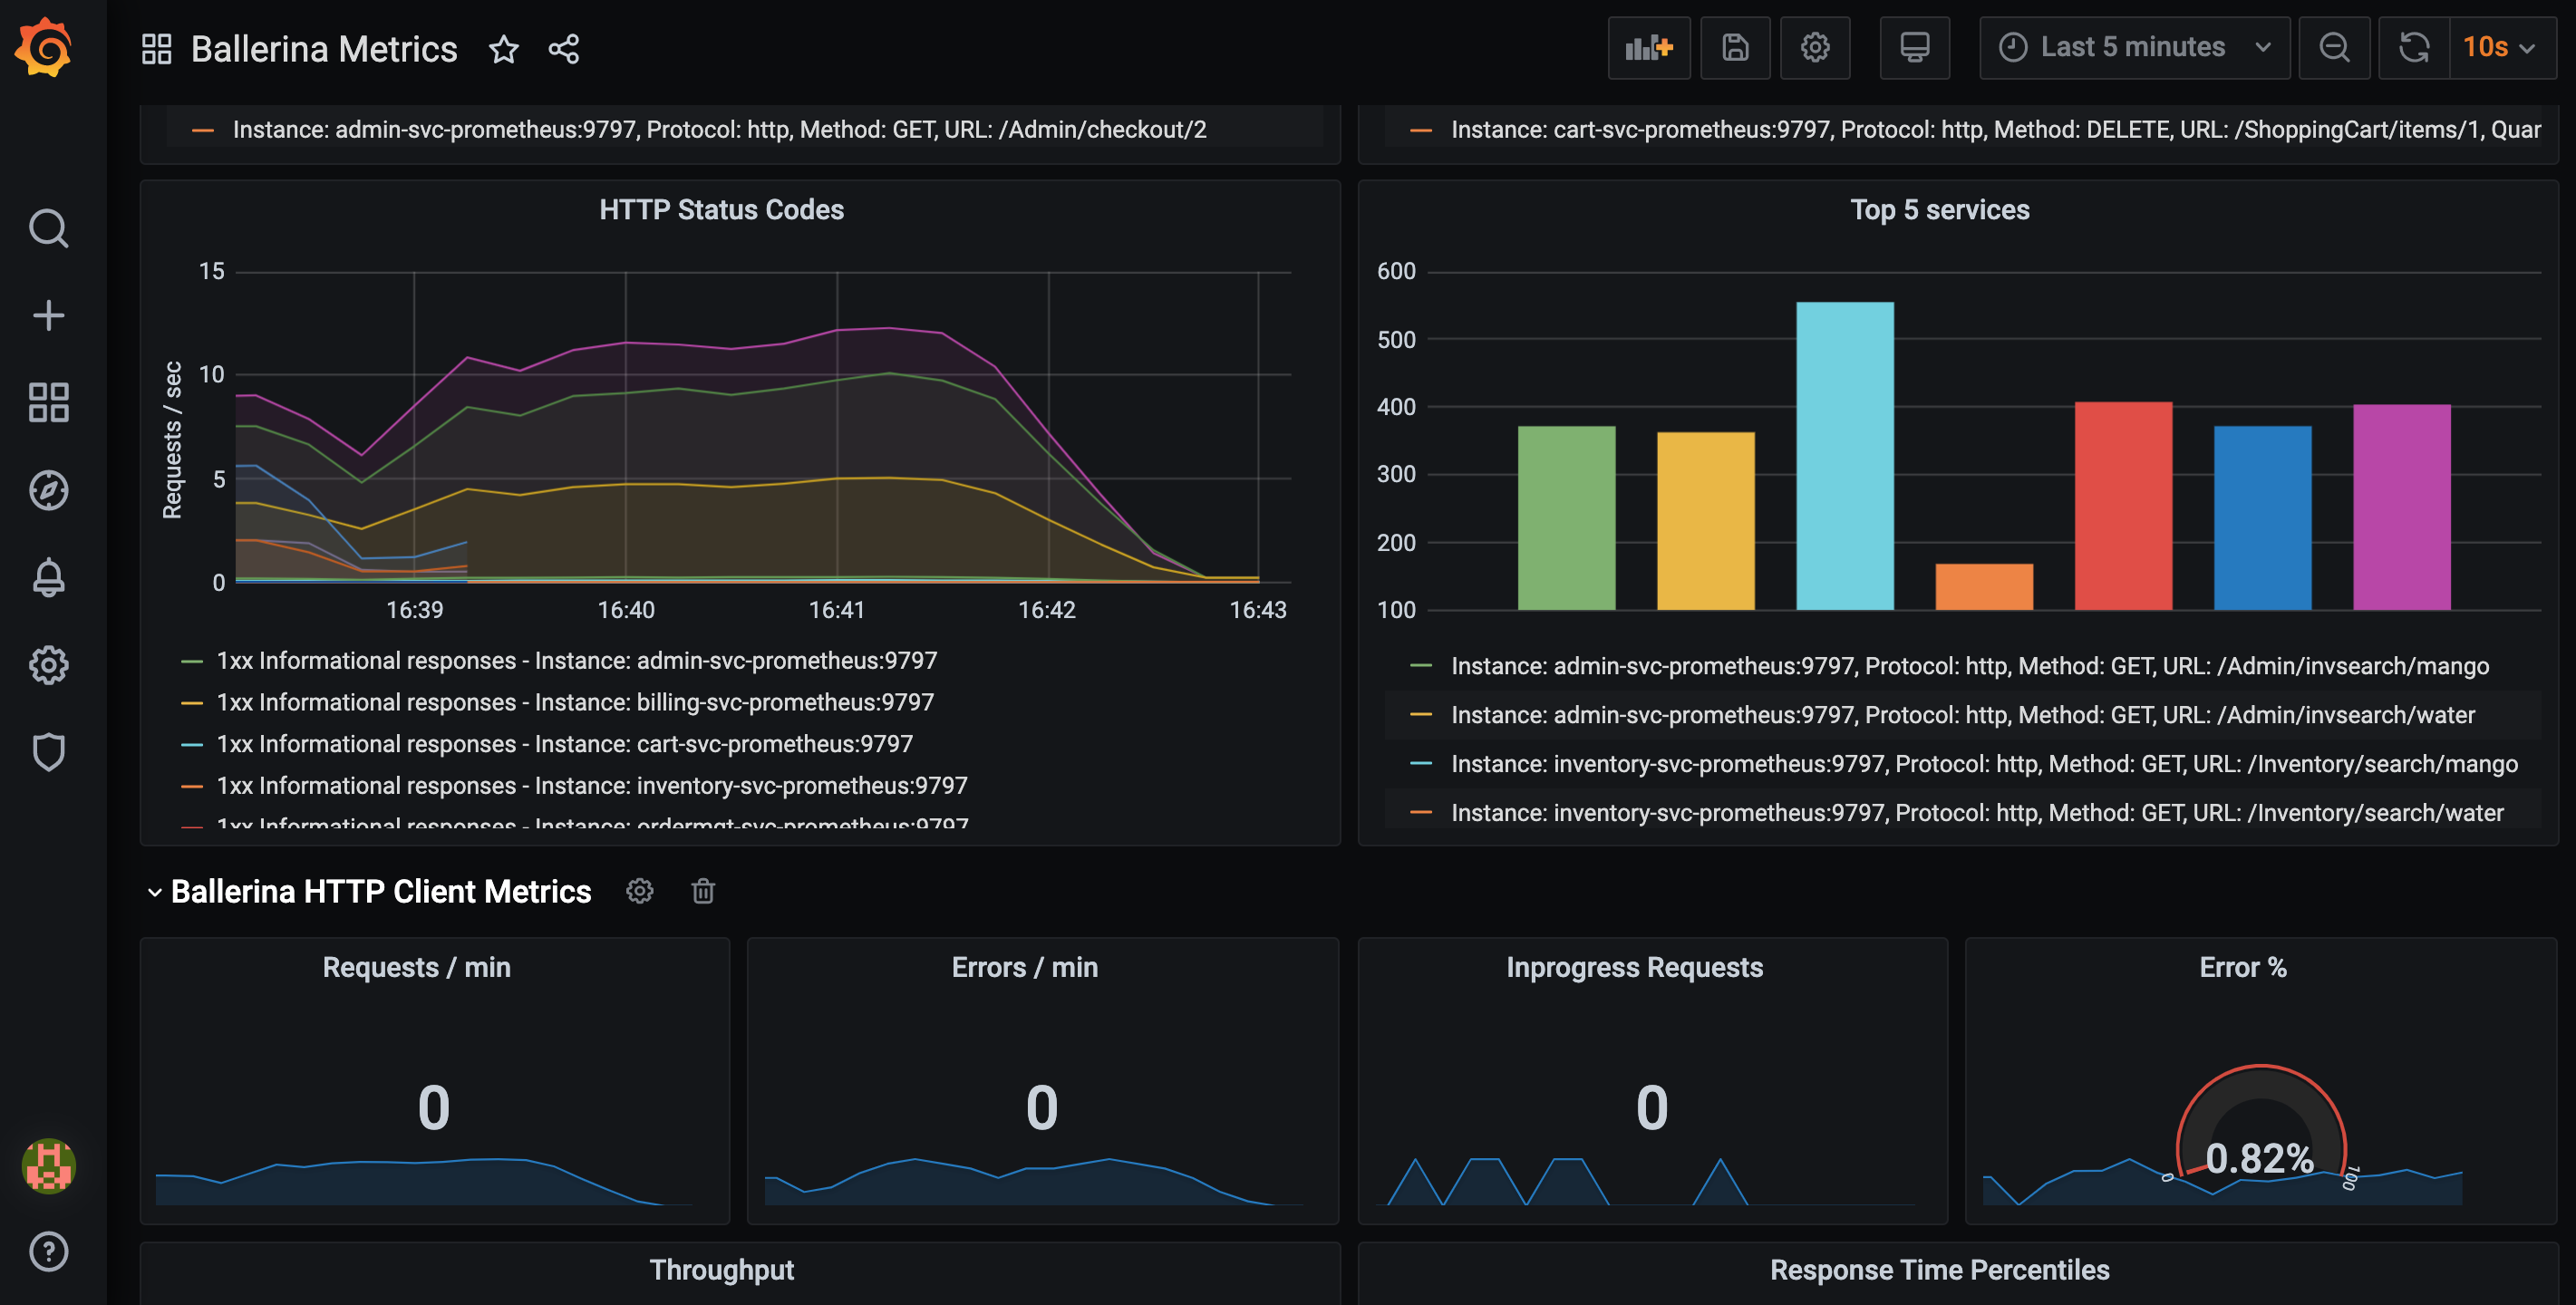Viewport: 2576px width, 1305px height.
Task: Change color of billing-svc 1xx yellow legend line
Action: tap(192, 704)
